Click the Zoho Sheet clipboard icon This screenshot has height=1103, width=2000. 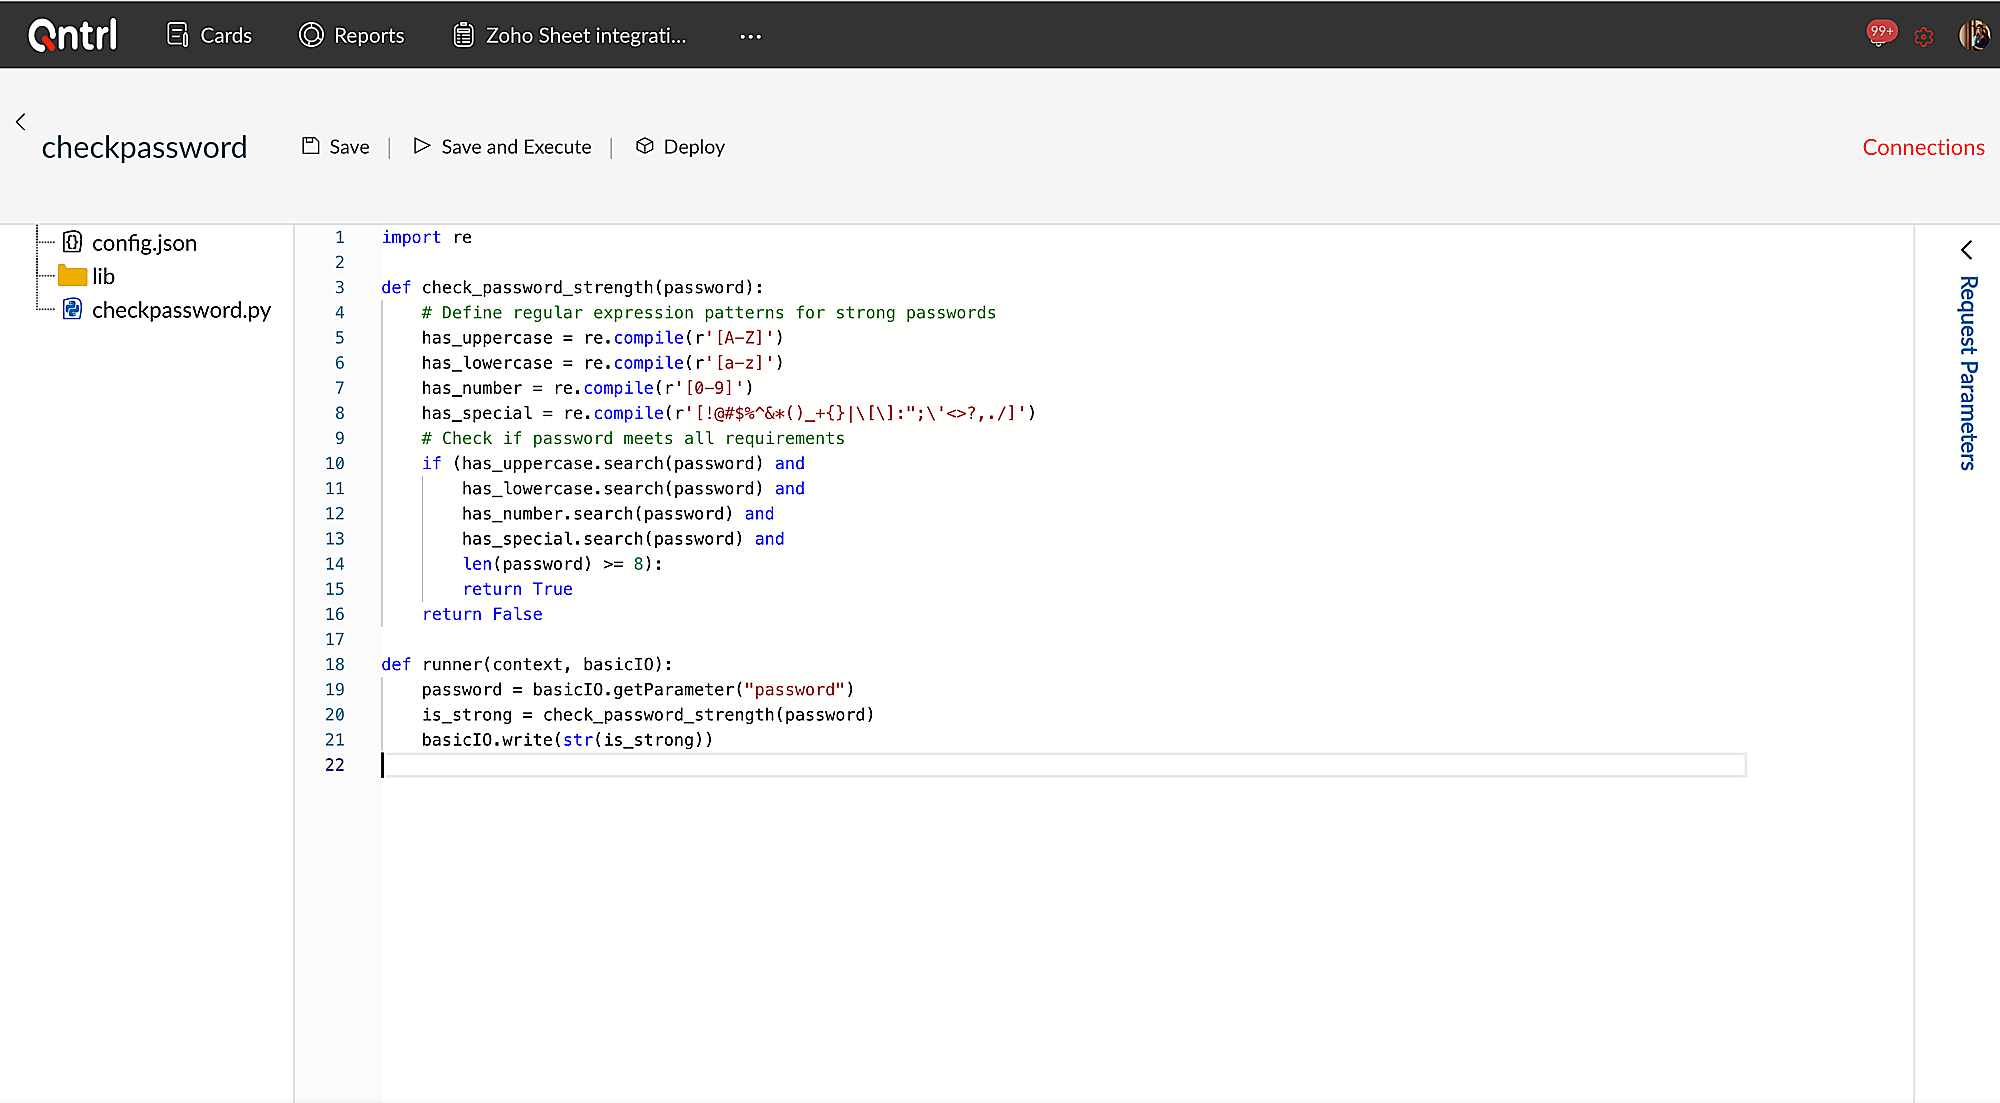[x=463, y=35]
